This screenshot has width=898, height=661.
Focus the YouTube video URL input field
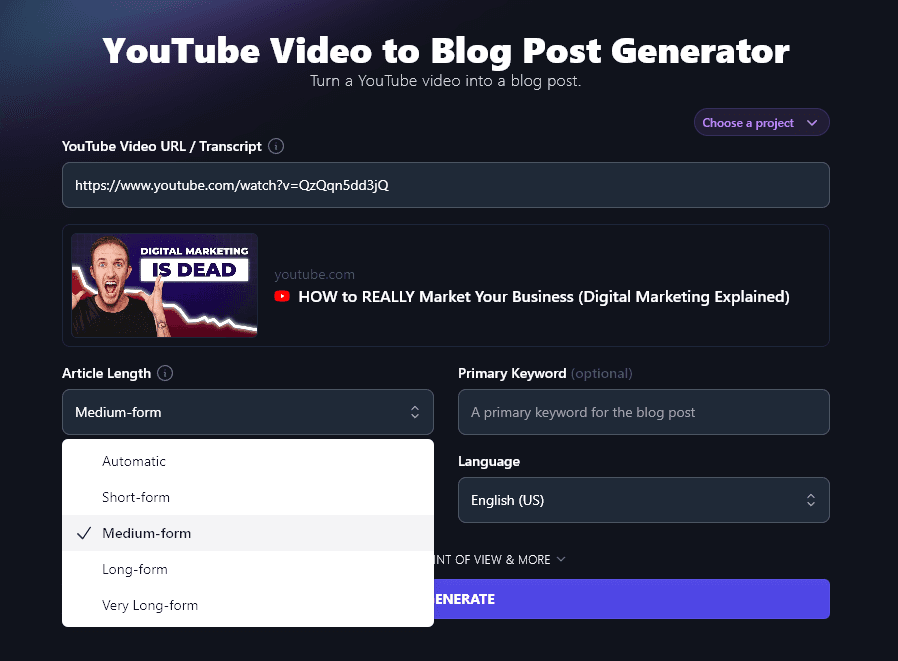pos(445,185)
